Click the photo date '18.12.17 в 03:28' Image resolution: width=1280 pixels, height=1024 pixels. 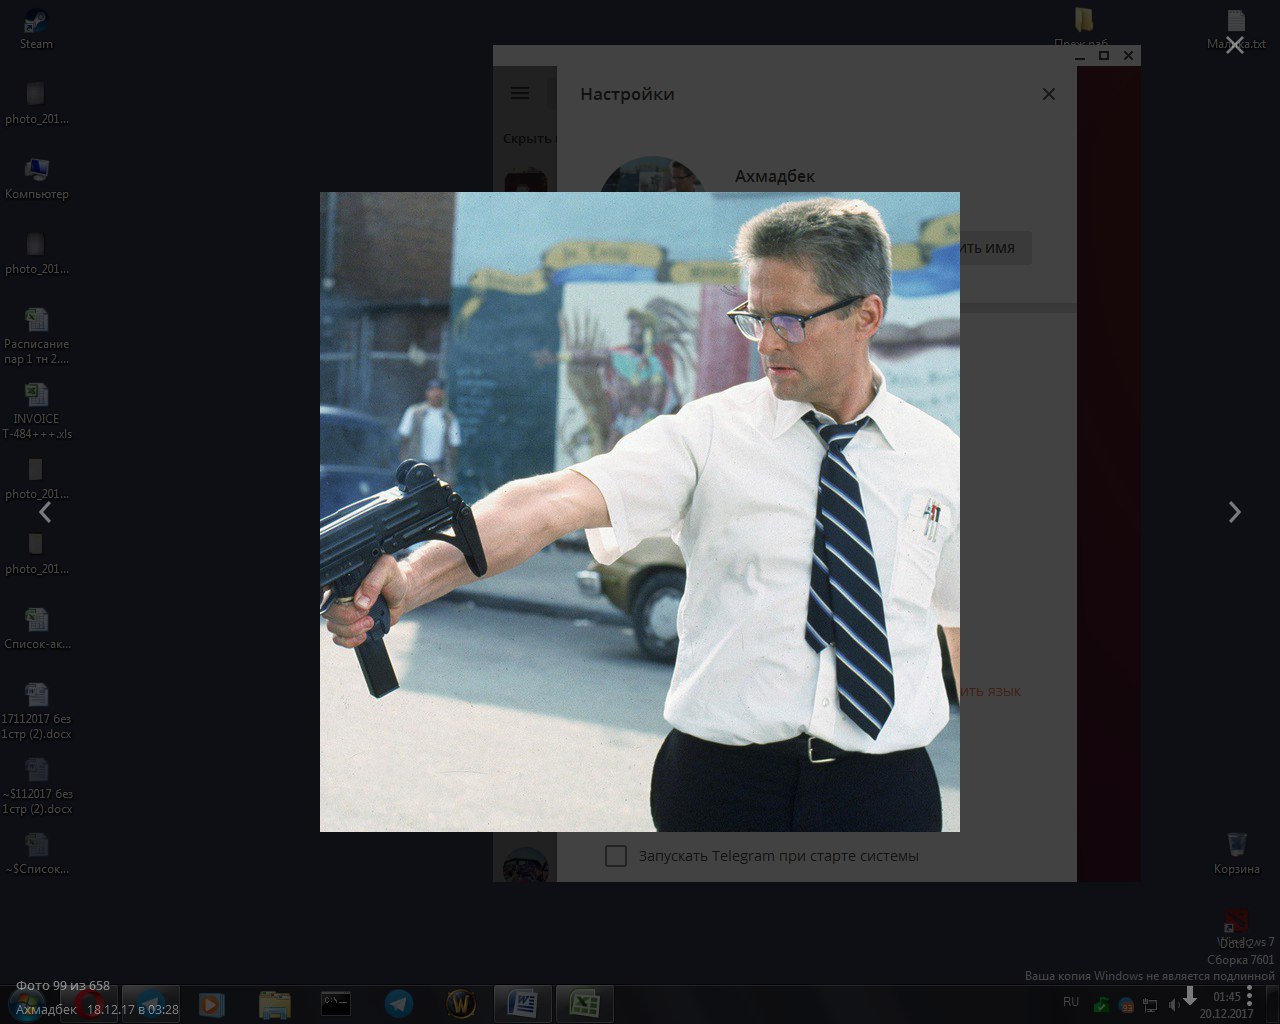tap(133, 1010)
